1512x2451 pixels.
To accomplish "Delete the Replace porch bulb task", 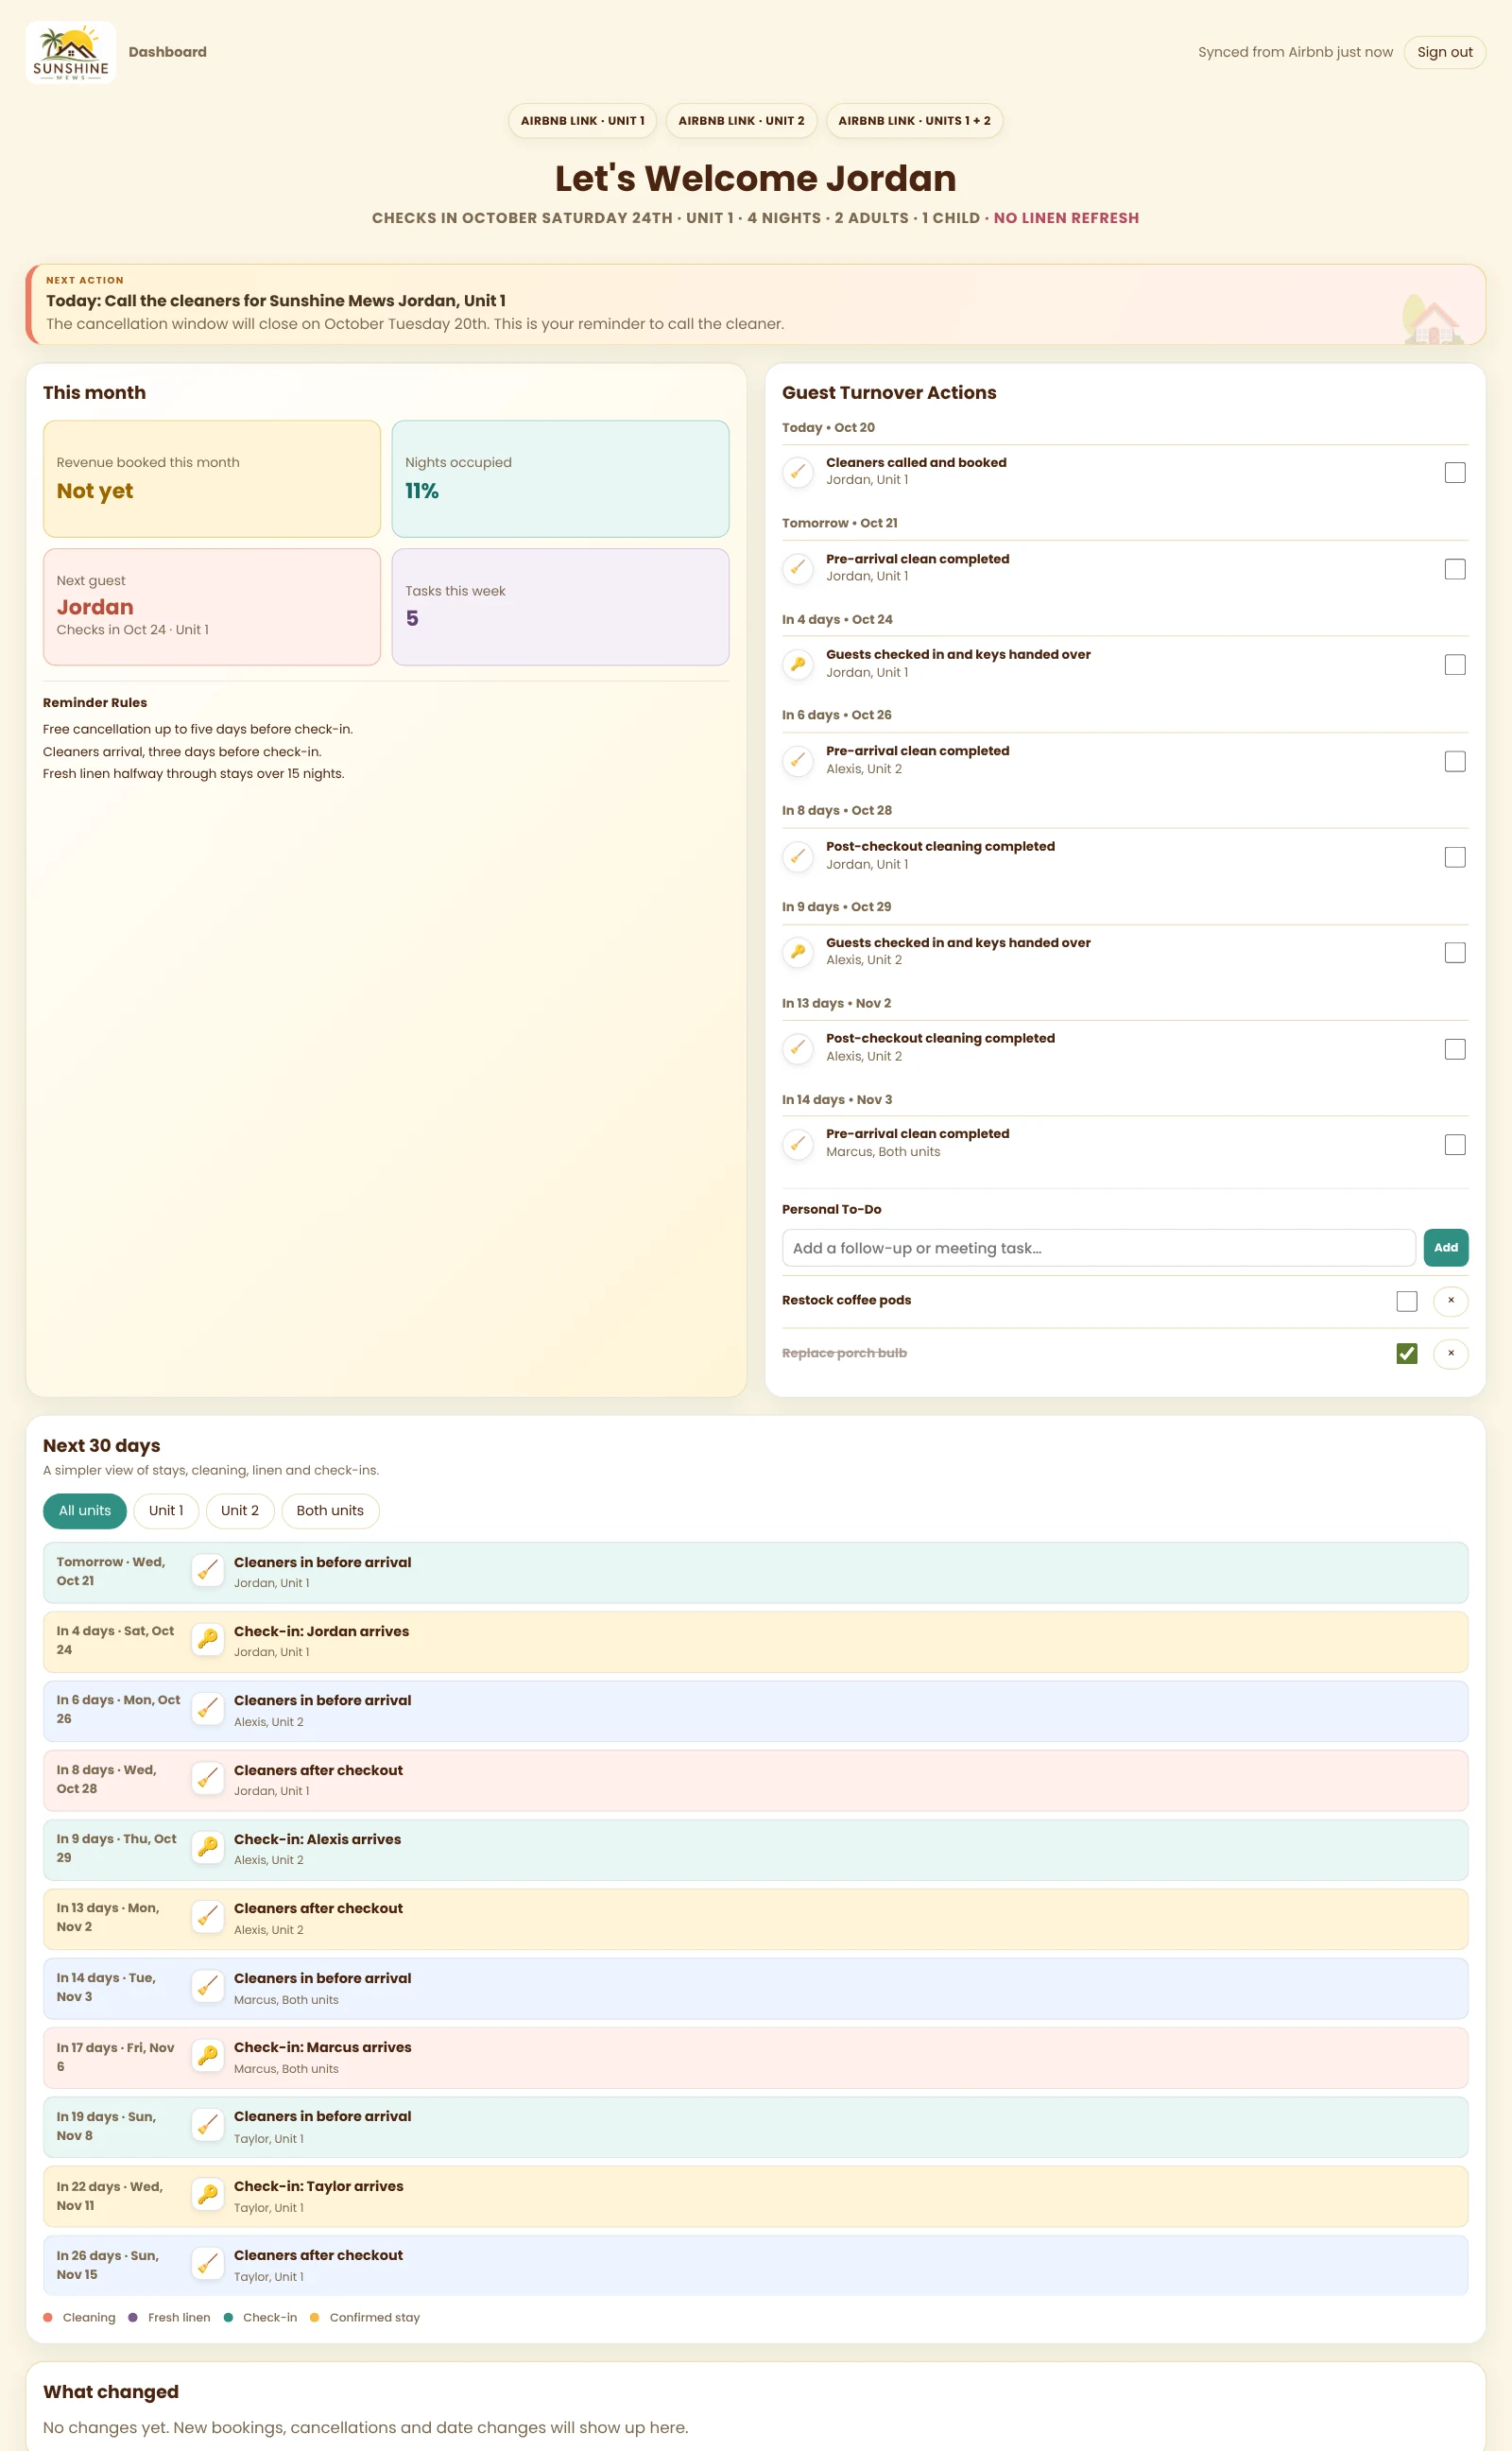I will (x=1450, y=1353).
